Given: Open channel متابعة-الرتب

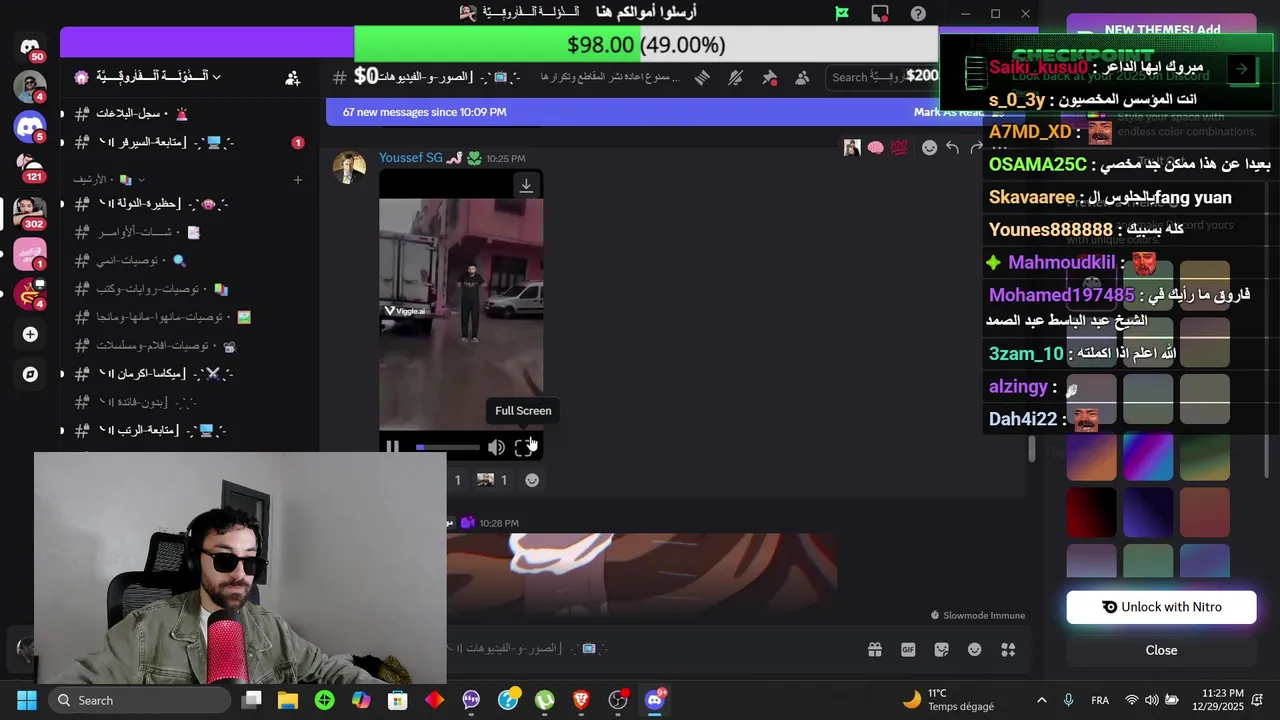Looking at the screenshot, I should [188, 430].
